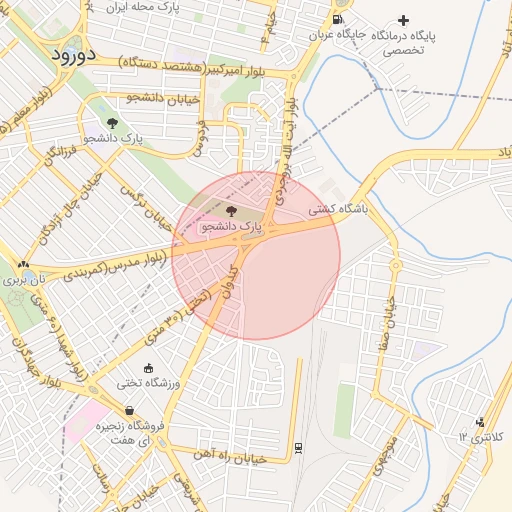512x512 pixels.
Task: Select street label خیابان راه آهن
Action: pyautogui.click(x=230, y=457)
